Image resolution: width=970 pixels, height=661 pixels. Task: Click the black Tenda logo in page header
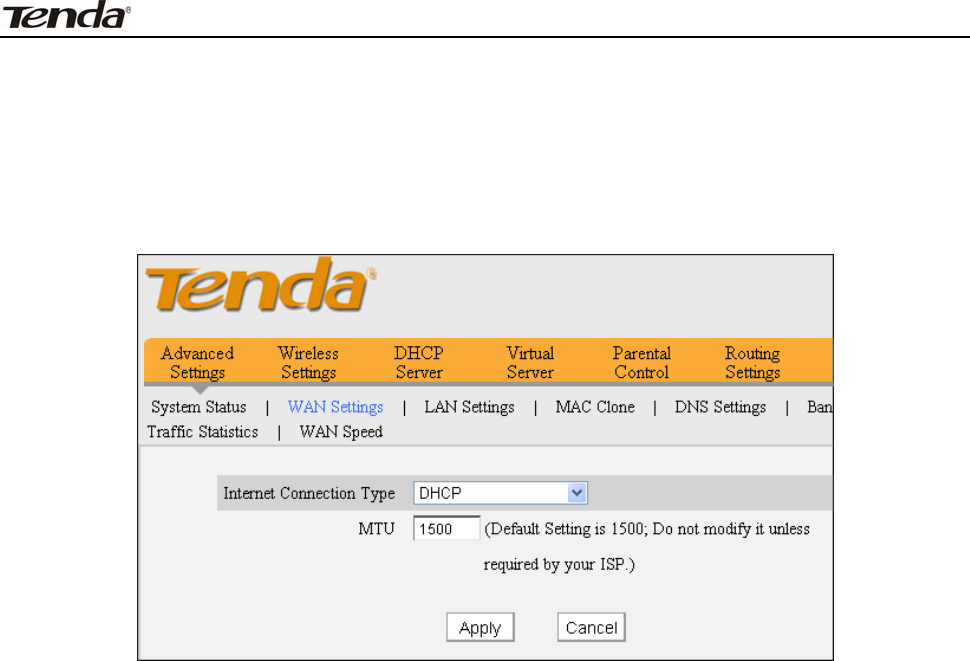(x=66, y=15)
